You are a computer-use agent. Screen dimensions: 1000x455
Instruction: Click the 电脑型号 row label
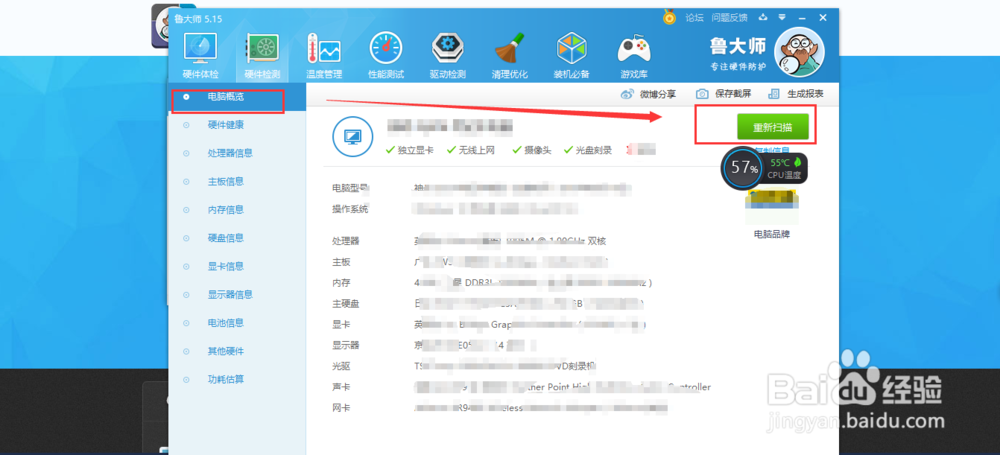(350, 188)
